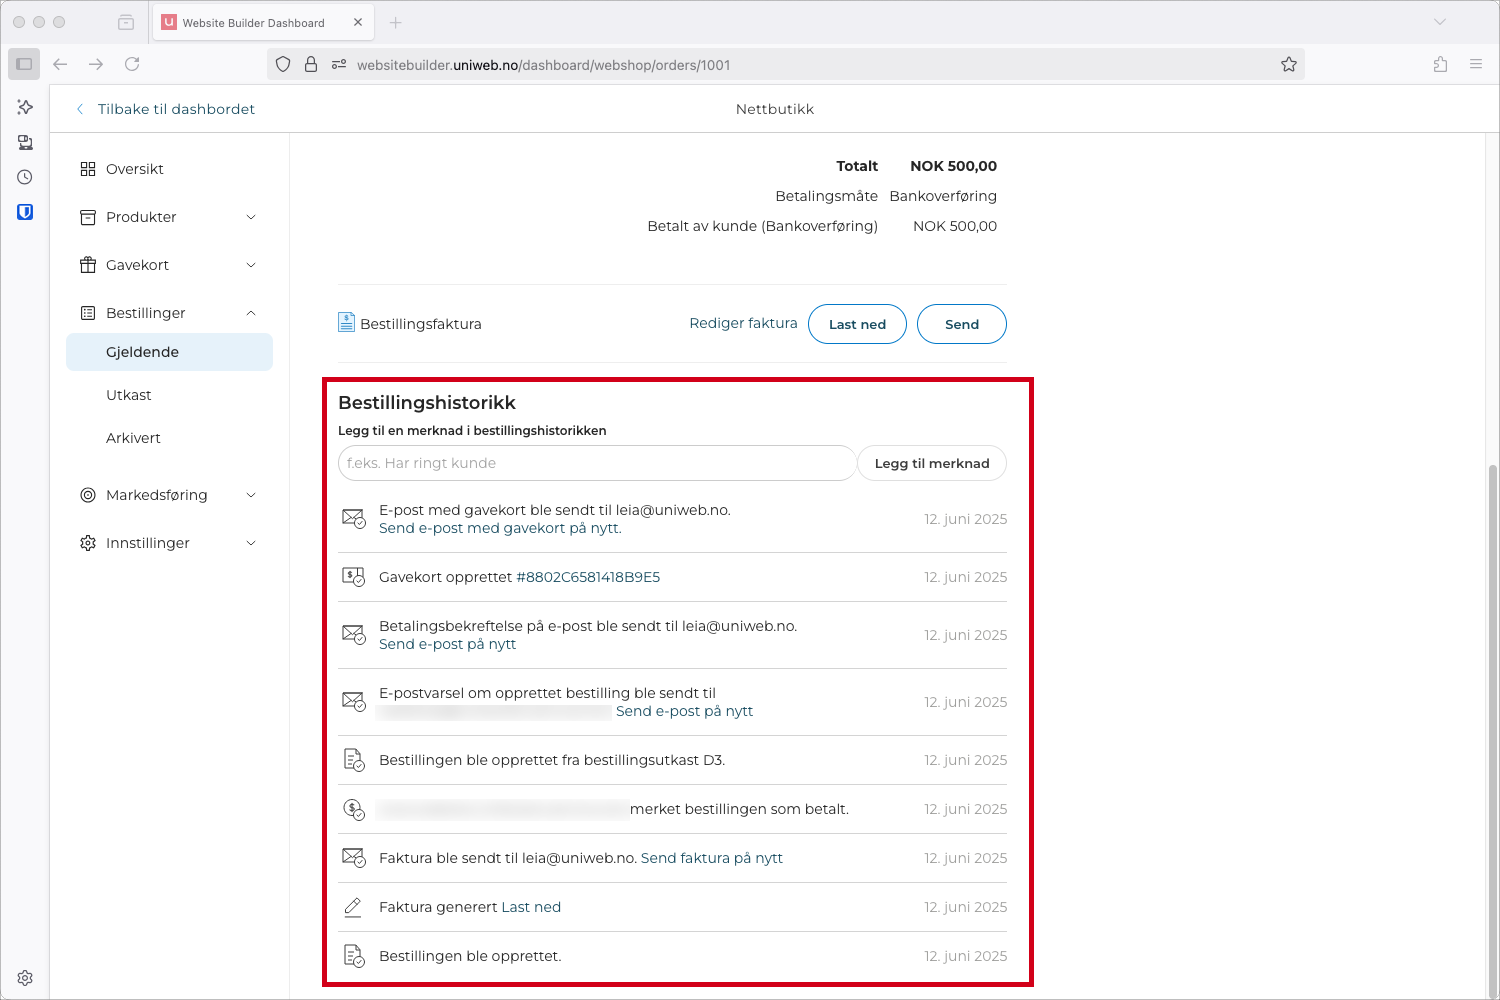The height and width of the screenshot is (1000, 1500).
Task: Open browser sidebar settings gear at bottom
Action: pyautogui.click(x=25, y=978)
